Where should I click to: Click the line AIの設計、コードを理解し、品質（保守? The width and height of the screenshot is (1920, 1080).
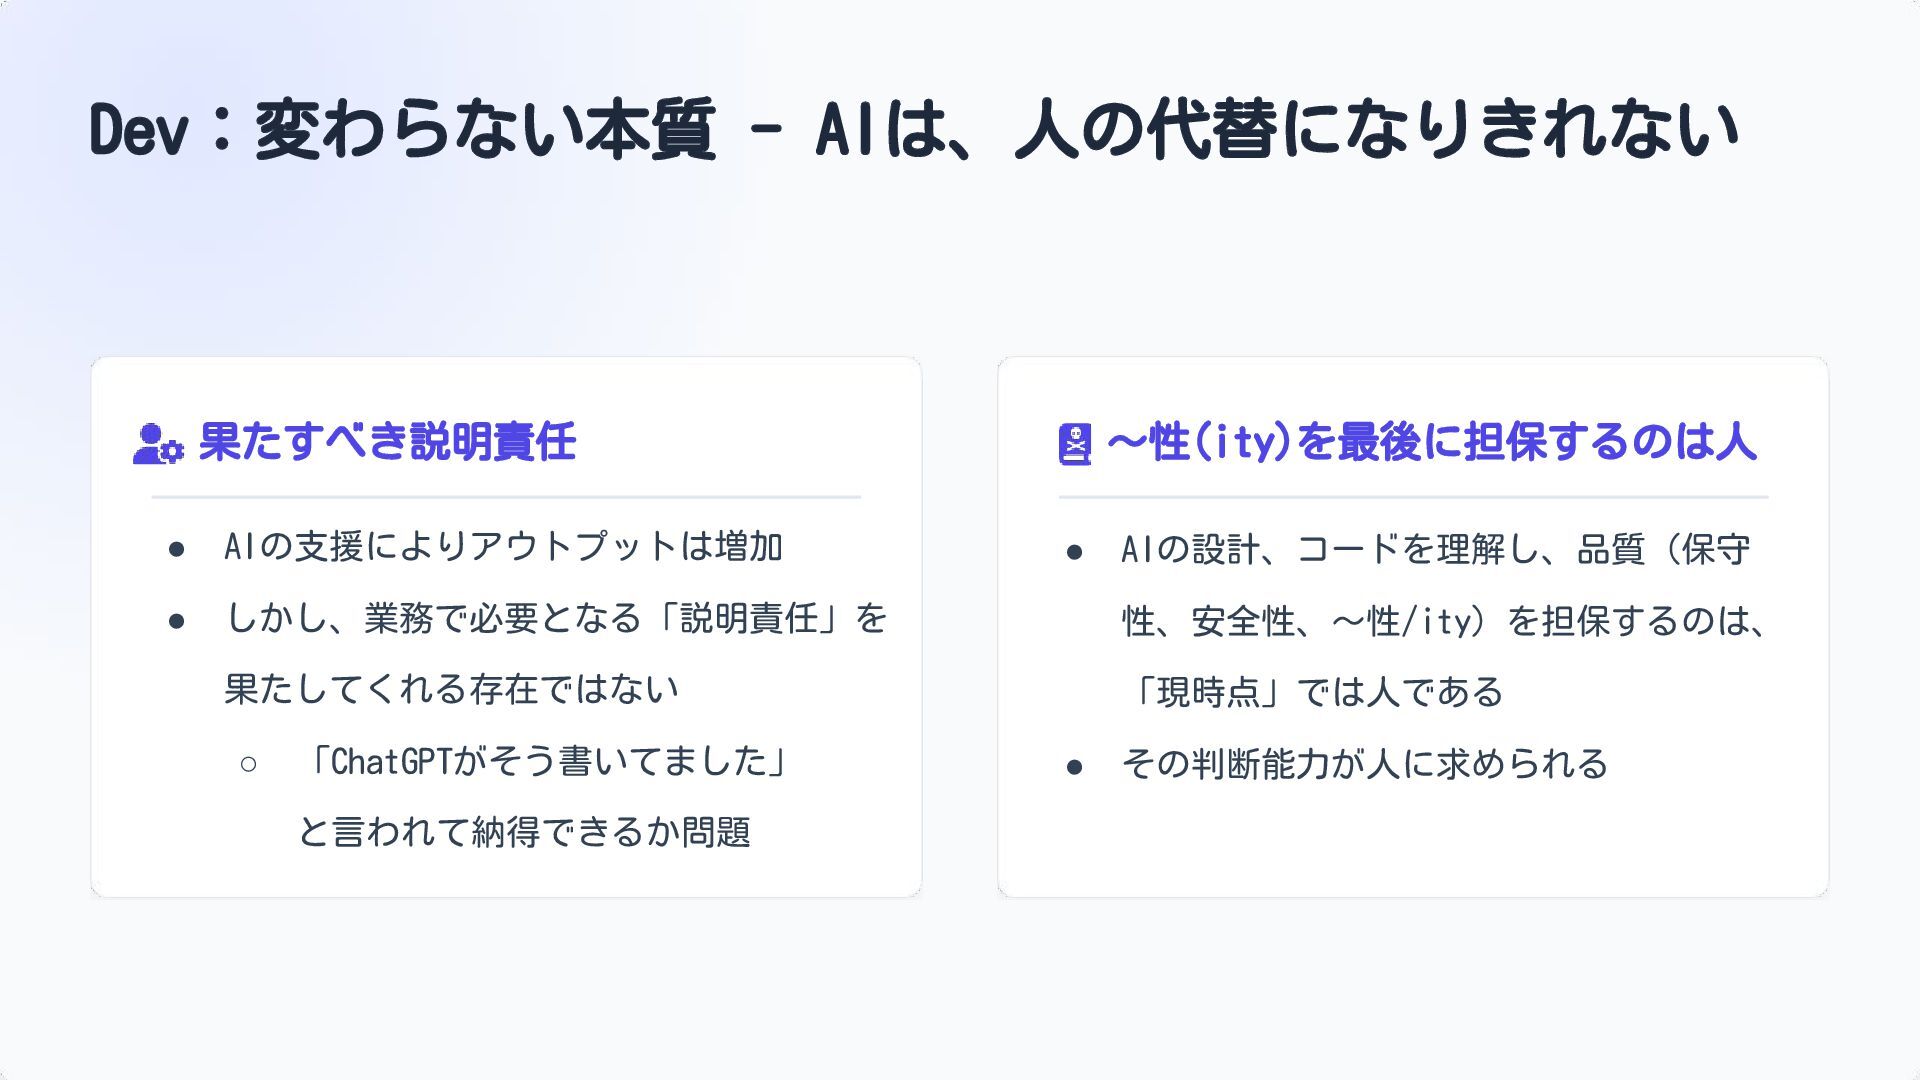point(1435,550)
